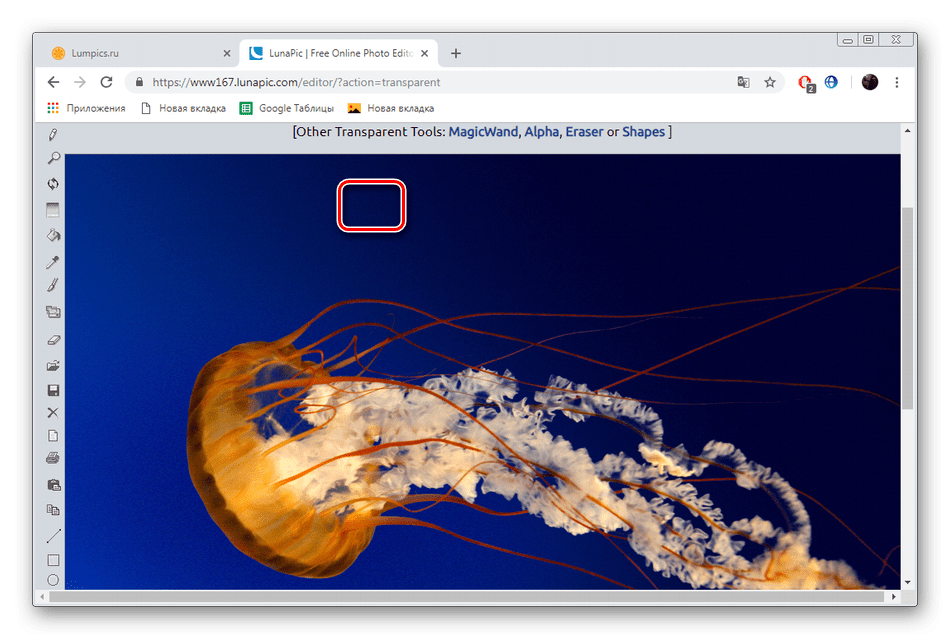Select the Pencil tool in left toolbar
The image size is (950, 639).
pyautogui.click(x=53, y=134)
